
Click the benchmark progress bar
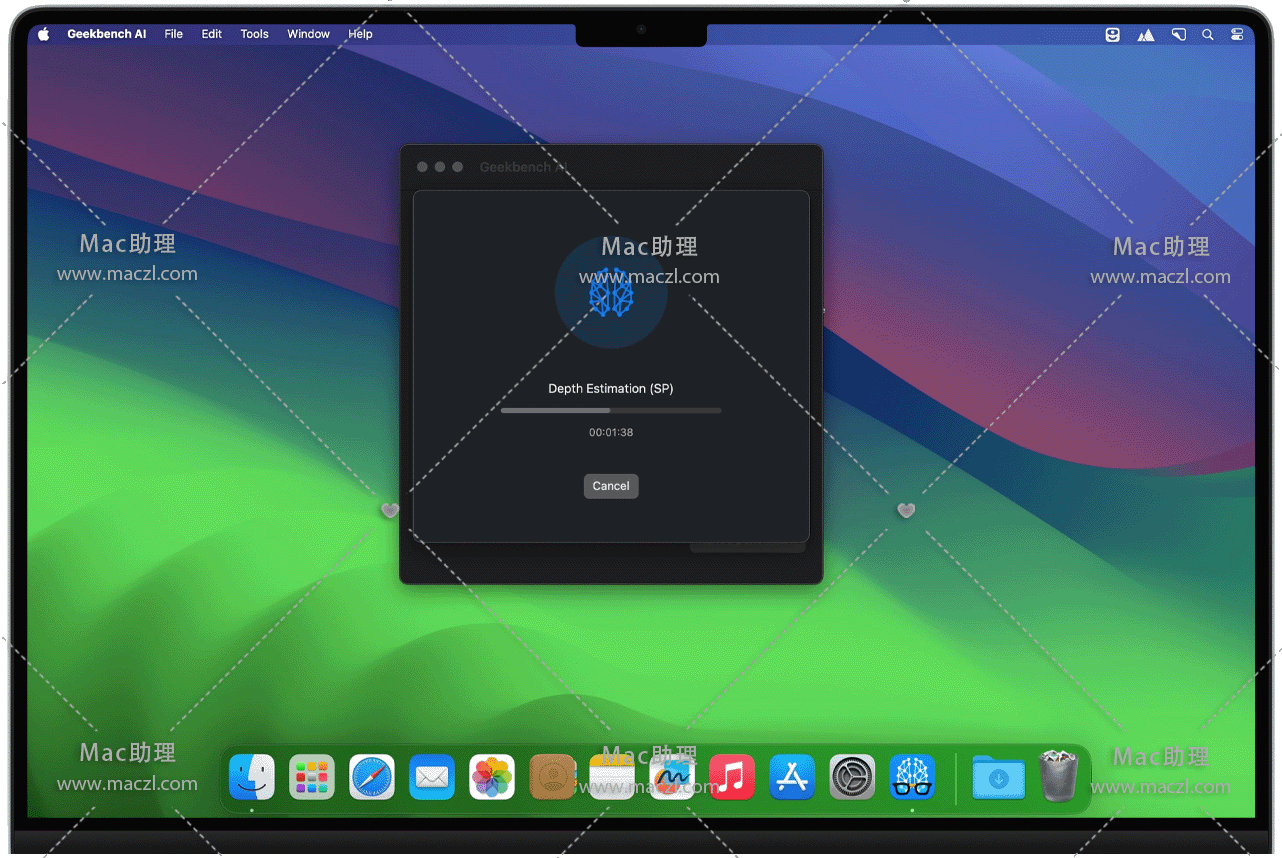(610, 410)
